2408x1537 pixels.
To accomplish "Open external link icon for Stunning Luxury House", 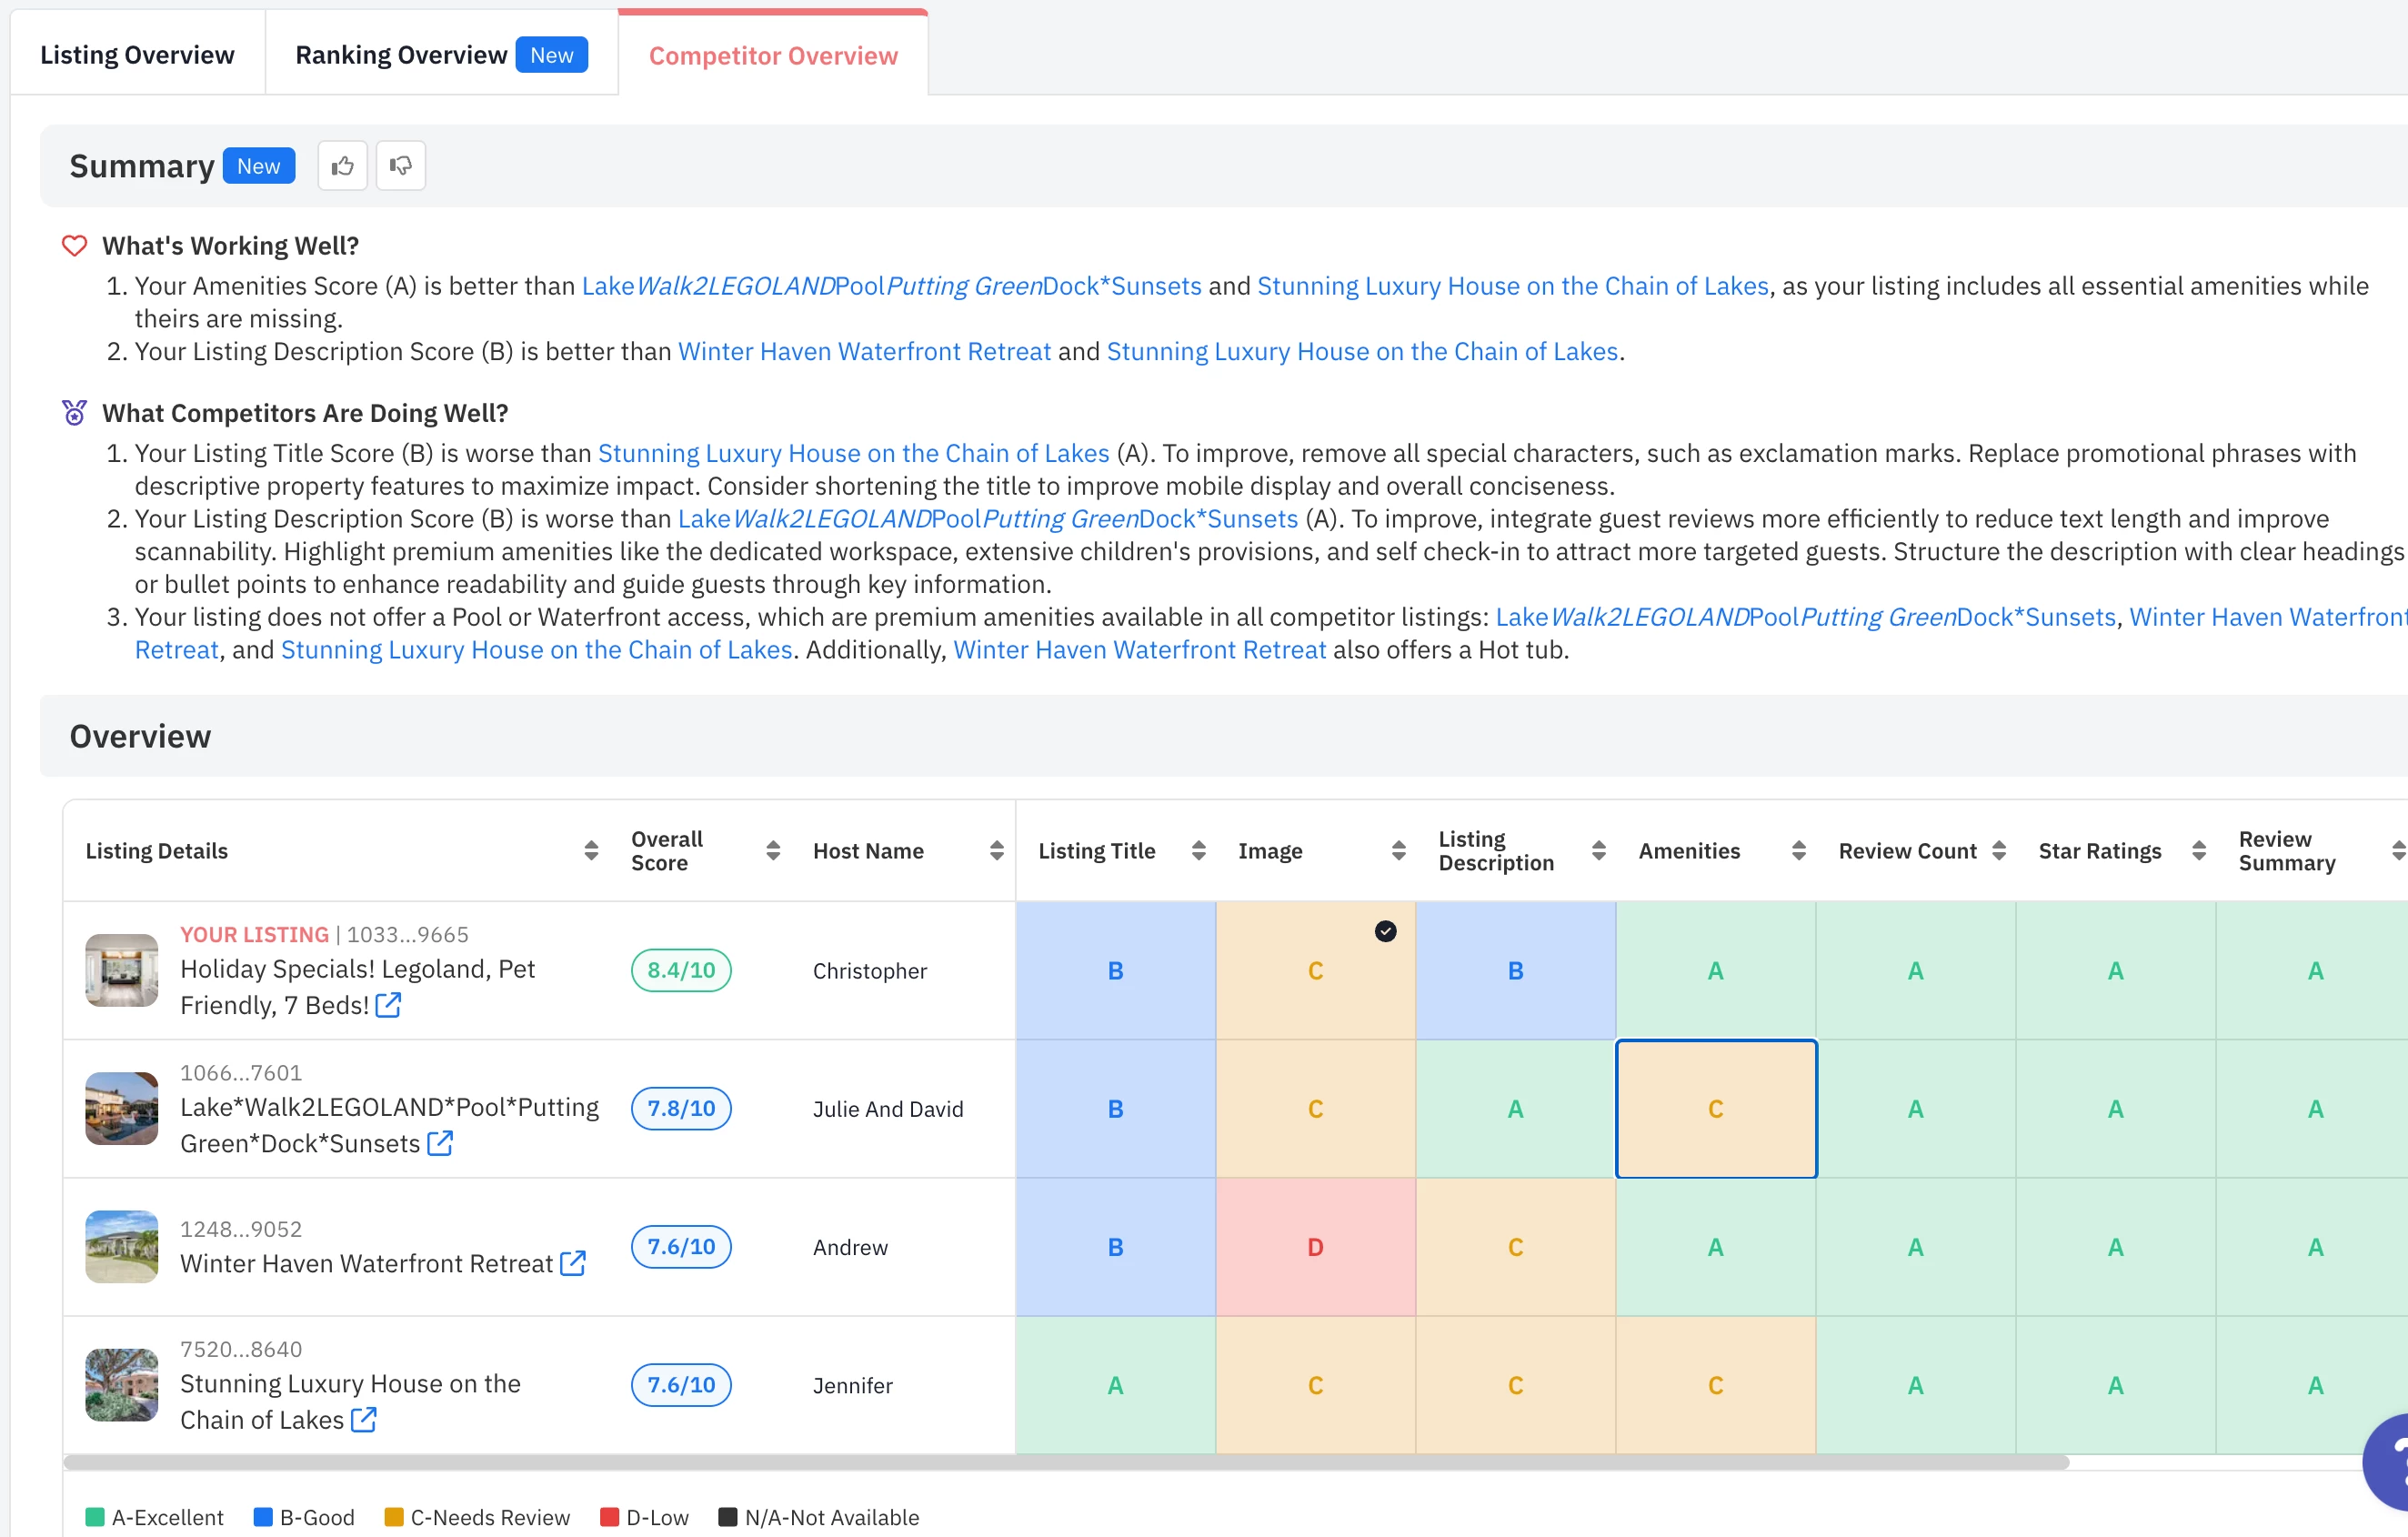I will tap(364, 1419).
